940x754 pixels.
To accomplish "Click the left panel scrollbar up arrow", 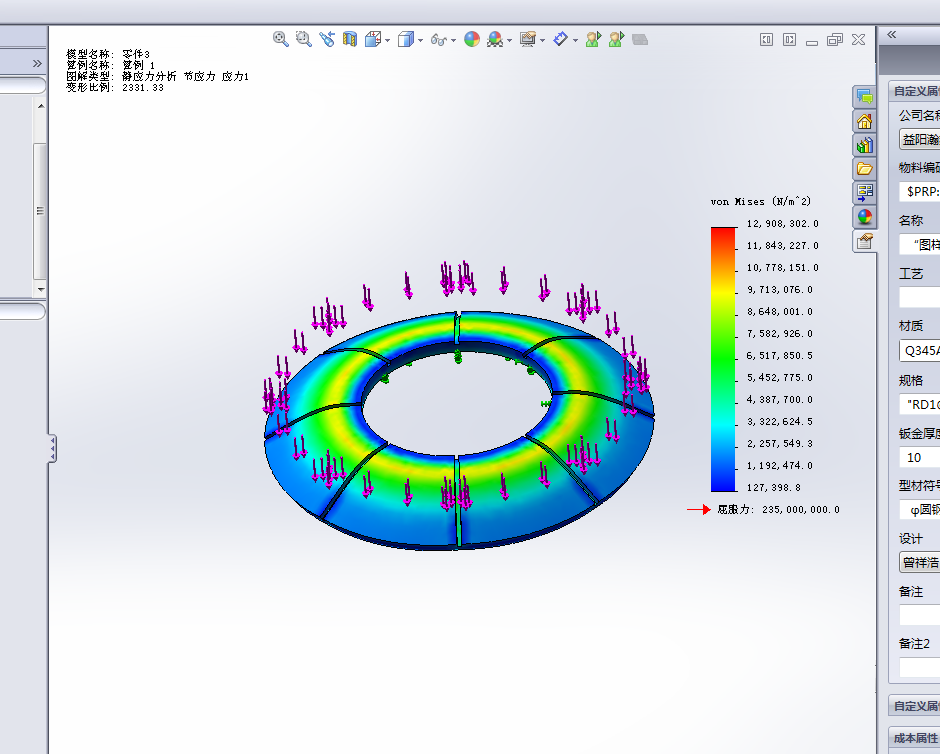I will (x=40, y=106).
